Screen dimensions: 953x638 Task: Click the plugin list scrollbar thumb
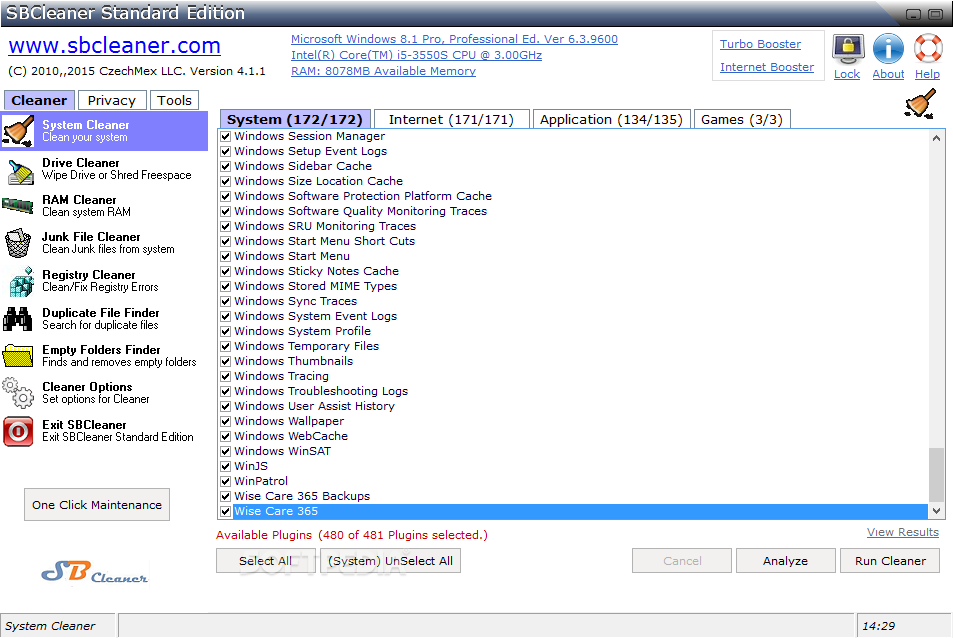tap(937, 475)
